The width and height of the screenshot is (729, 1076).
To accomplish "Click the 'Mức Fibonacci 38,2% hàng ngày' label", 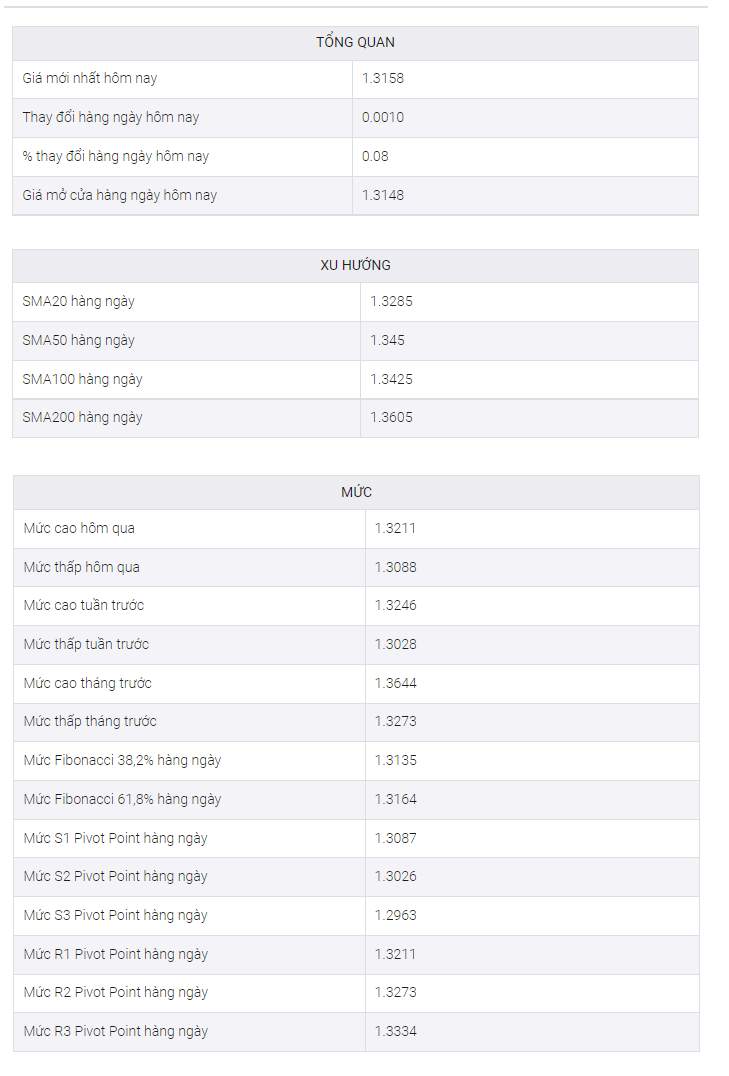I will coord(122,760).
